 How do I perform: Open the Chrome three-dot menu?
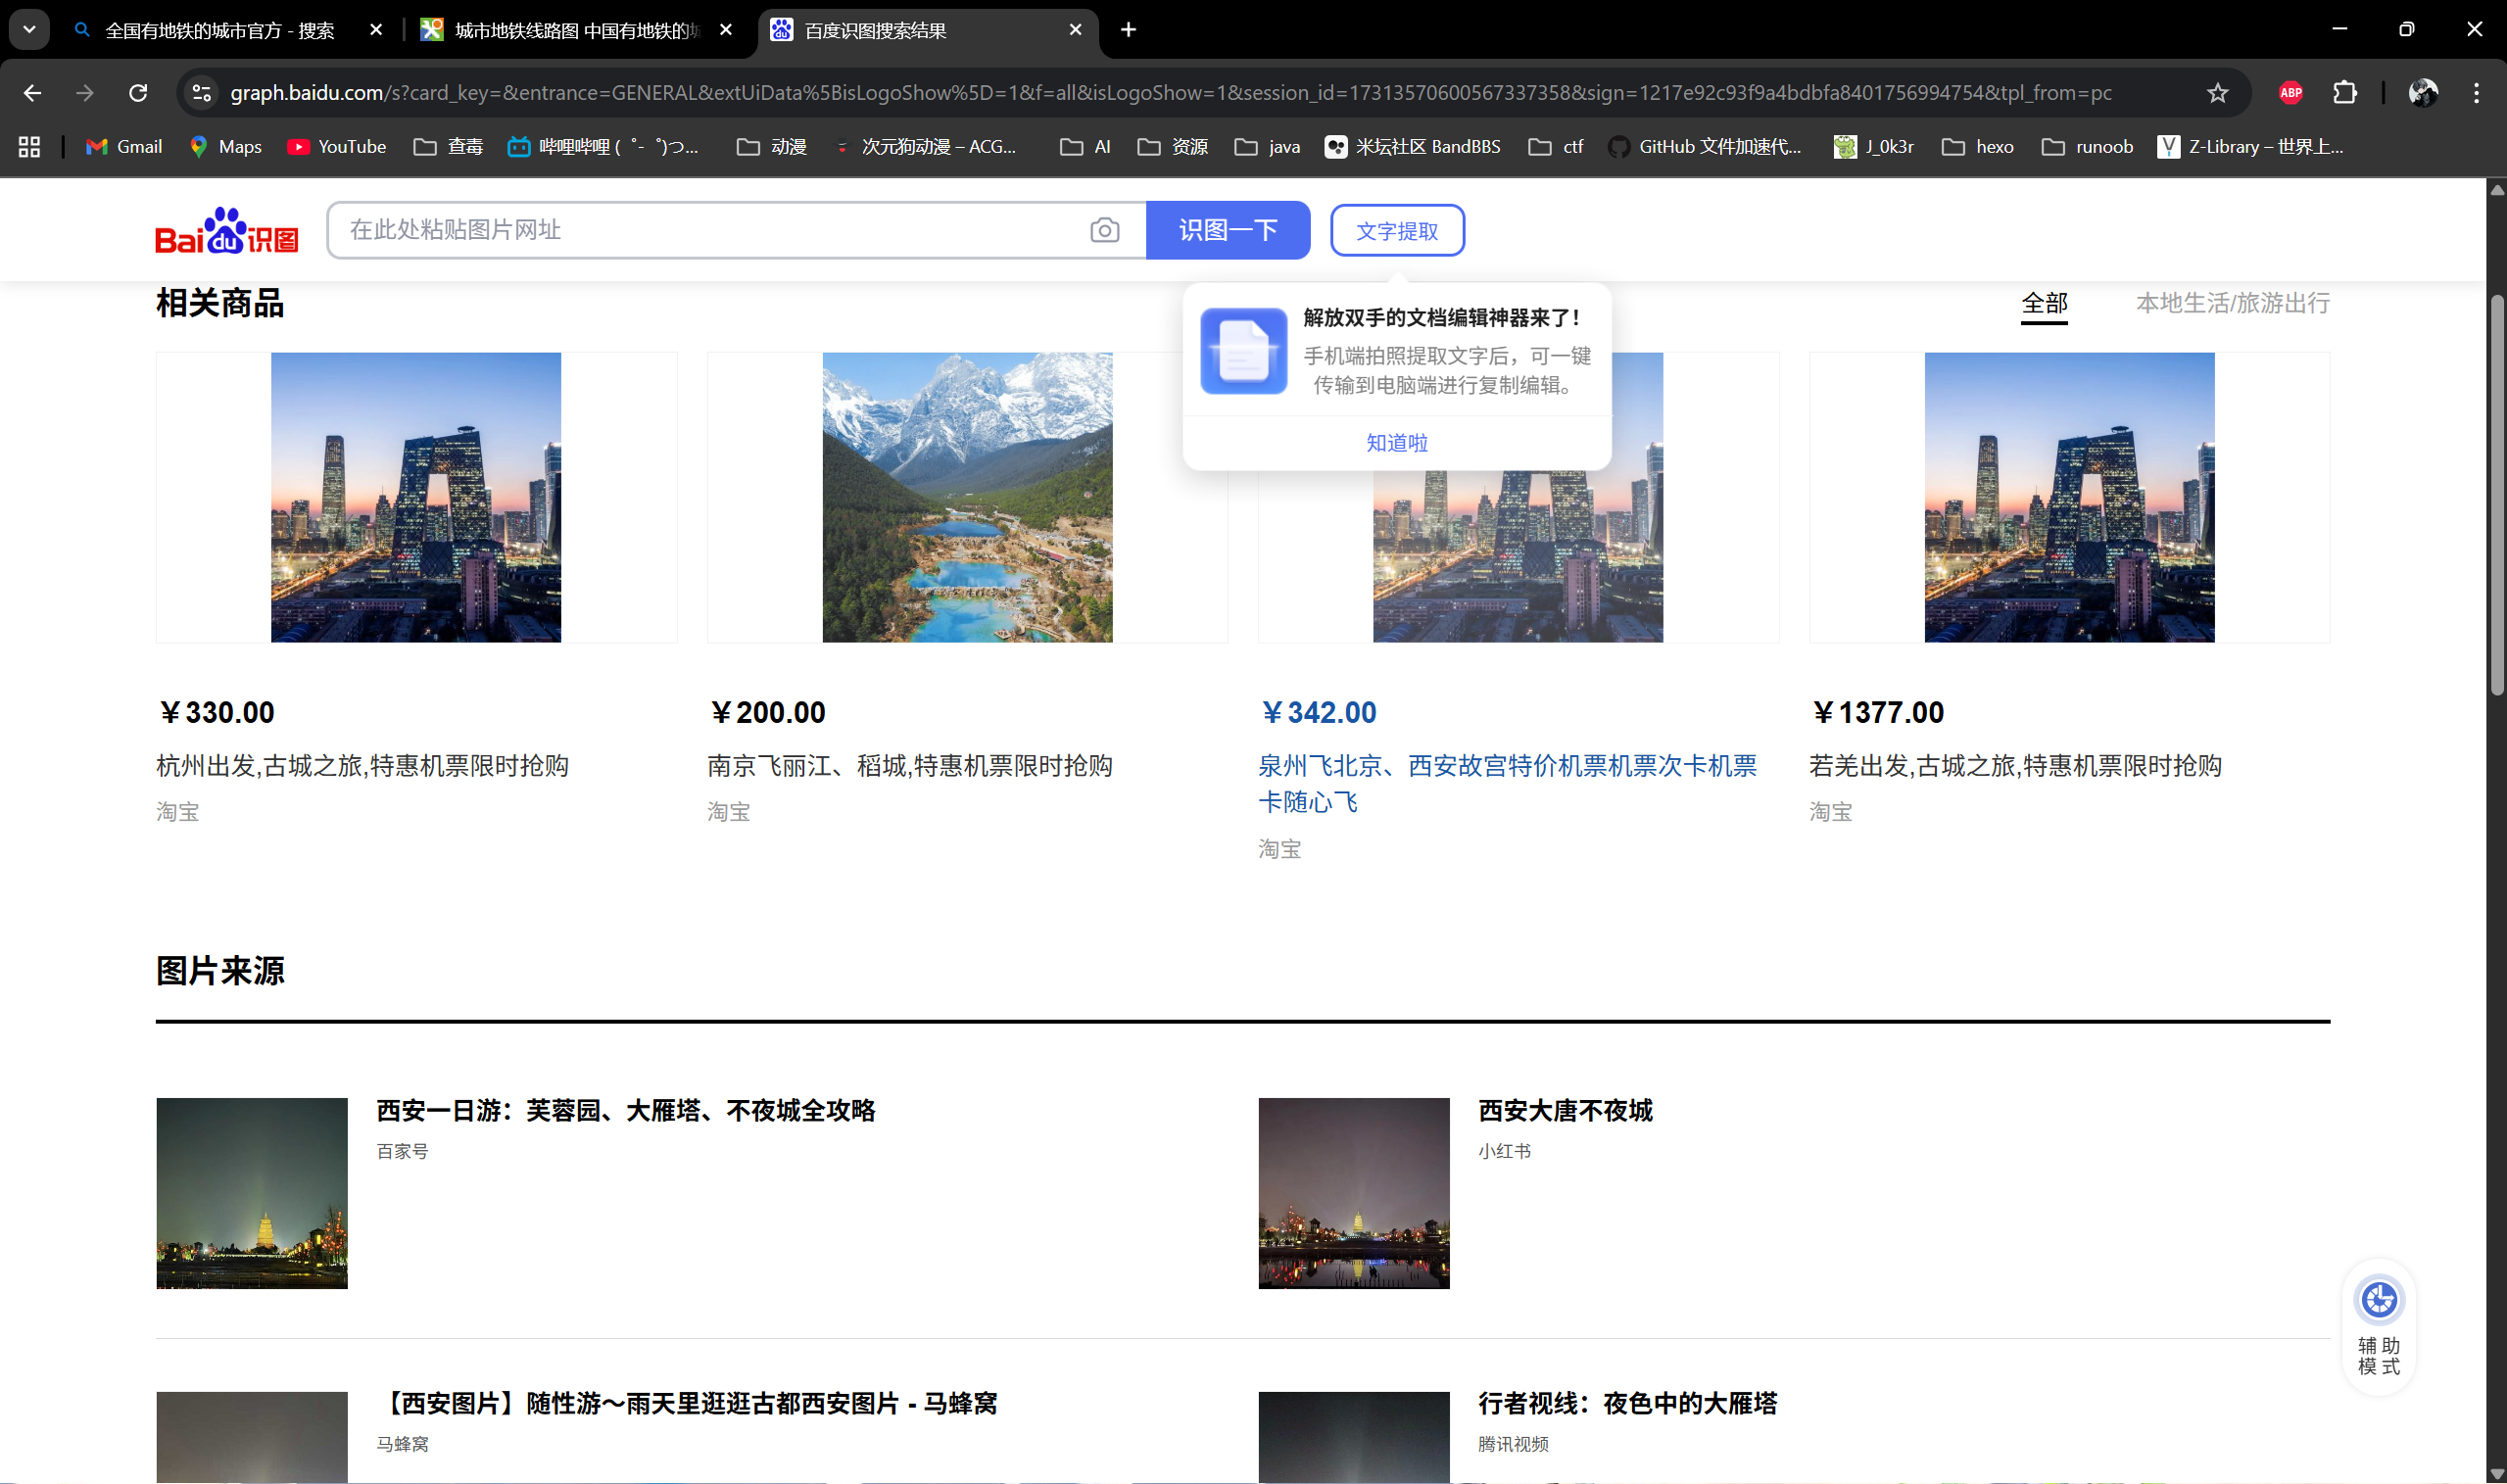[x=2476, y=93]
